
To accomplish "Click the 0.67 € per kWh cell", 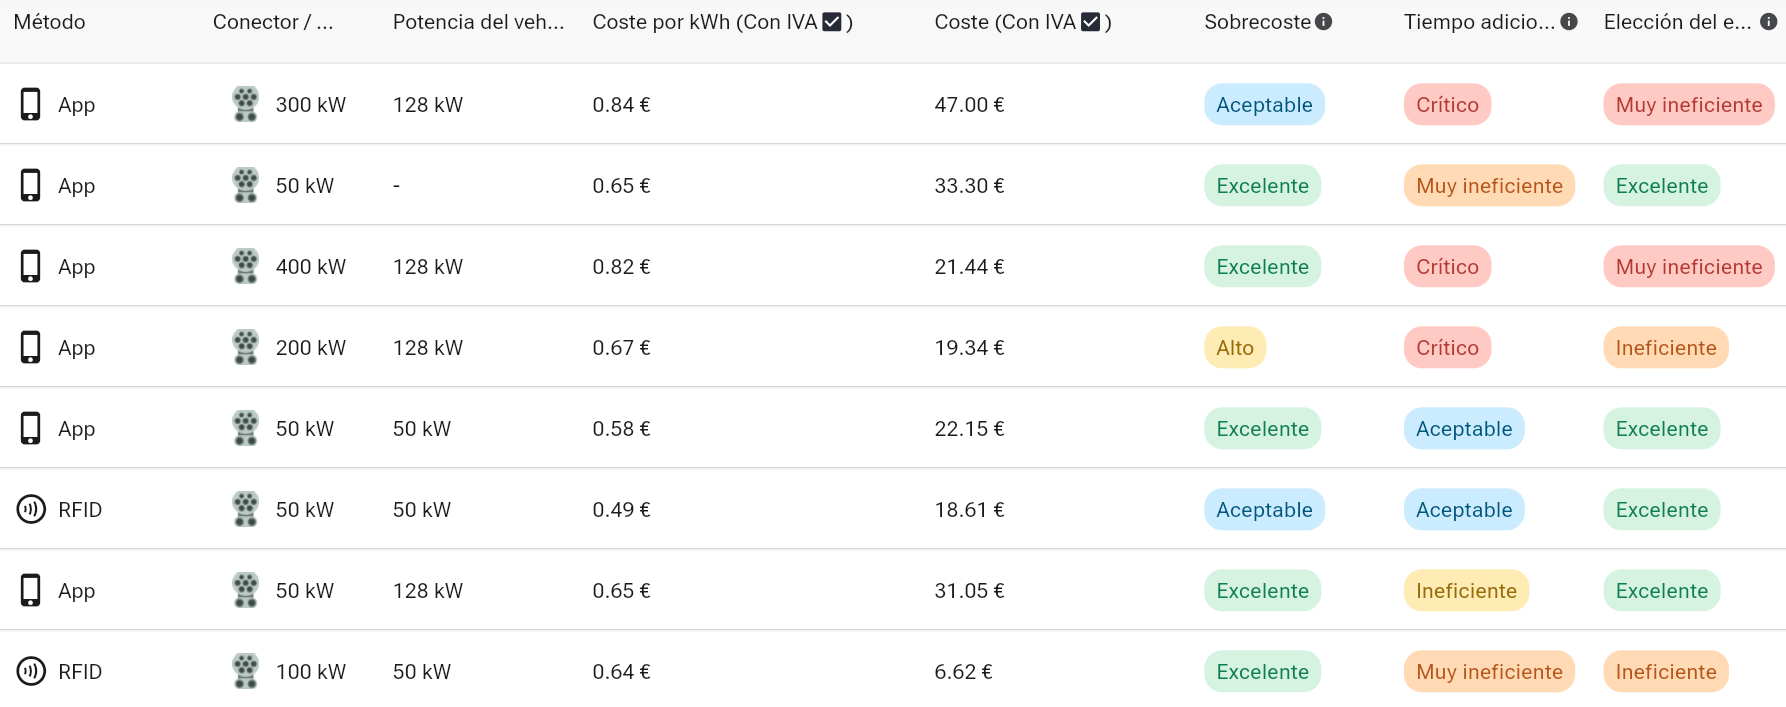I will pyautogui.click(x=621, y=348).
